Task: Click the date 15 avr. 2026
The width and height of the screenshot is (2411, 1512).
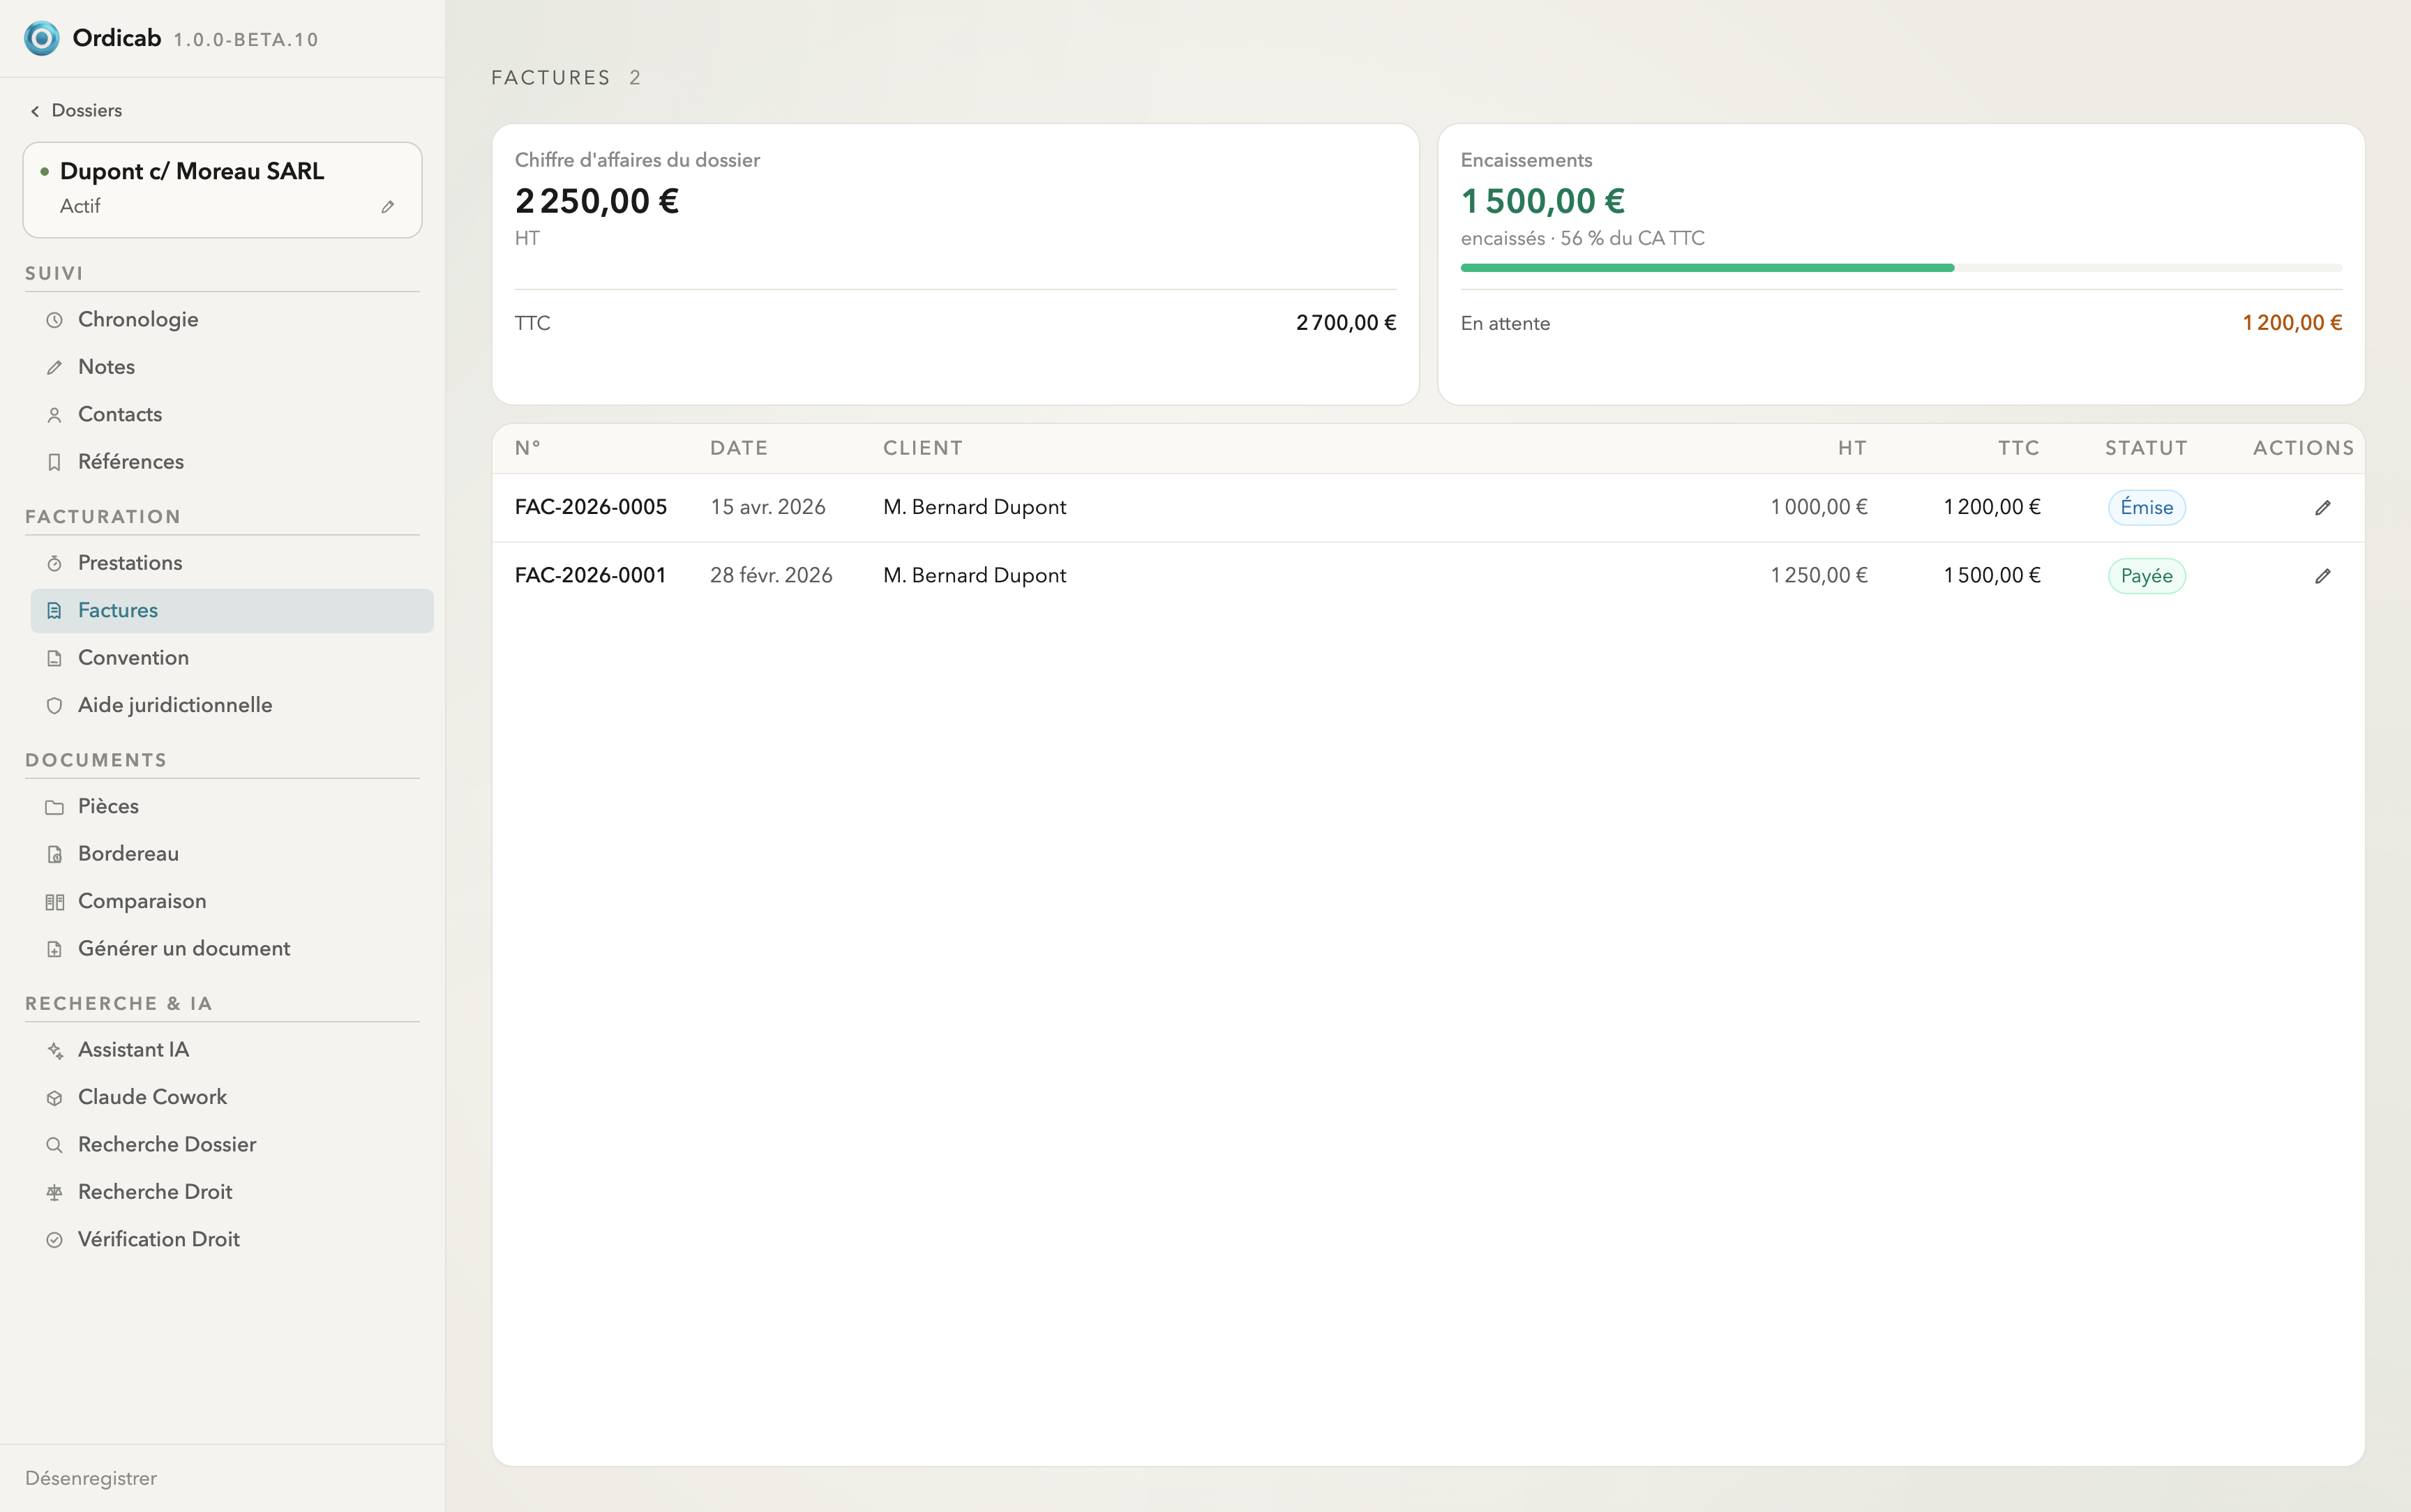Action: (767, 507)
